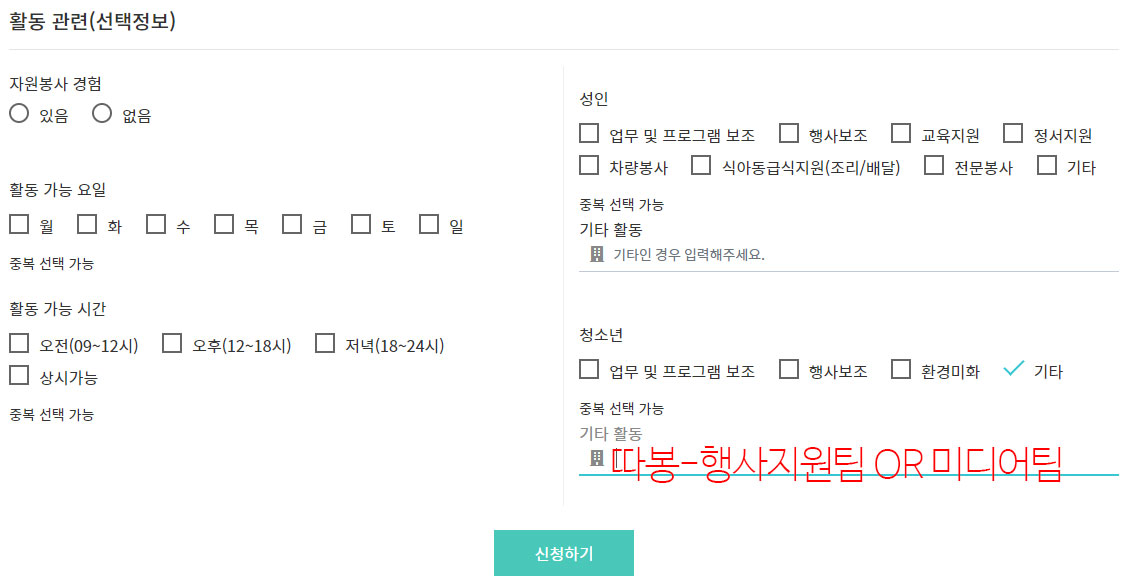Check the 차량봉사 option
The width and height of the screenshot is (1136, 588).
589,165
